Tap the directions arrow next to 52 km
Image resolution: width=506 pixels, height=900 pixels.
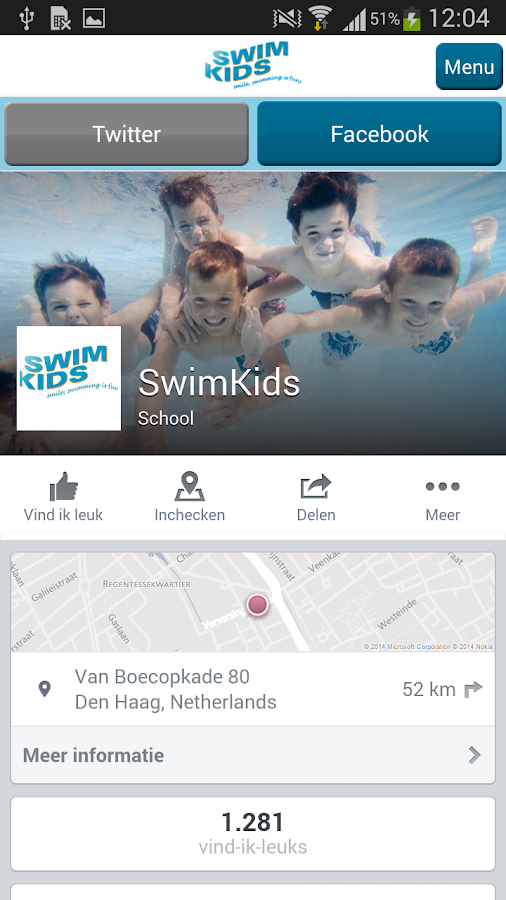pyautogui.click(x=473, y=689)
